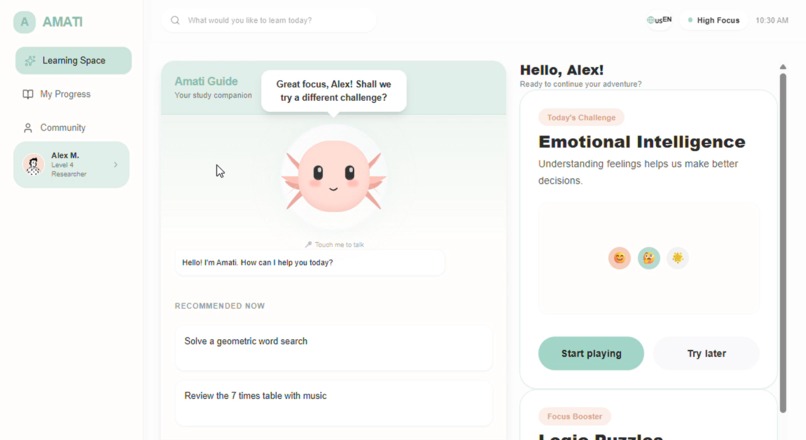Click the Today's Challenge tag
Screen dimensions: 806x440
click(x=581, y=118)
